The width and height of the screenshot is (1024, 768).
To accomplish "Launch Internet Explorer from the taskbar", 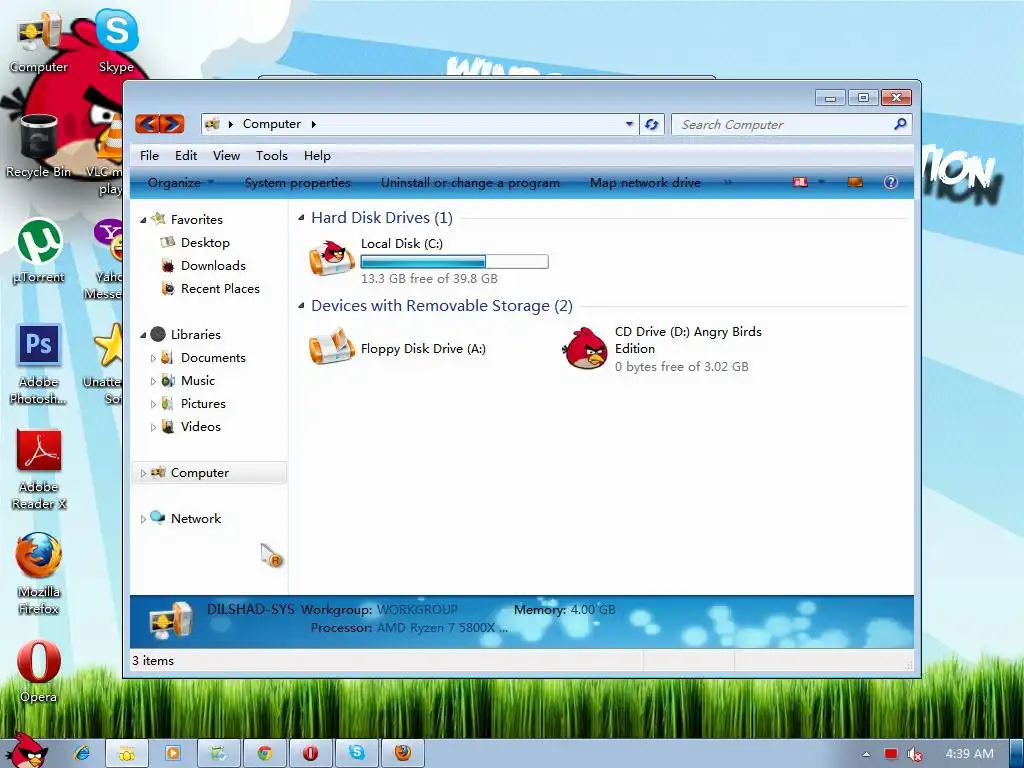I will coord(82,753).
